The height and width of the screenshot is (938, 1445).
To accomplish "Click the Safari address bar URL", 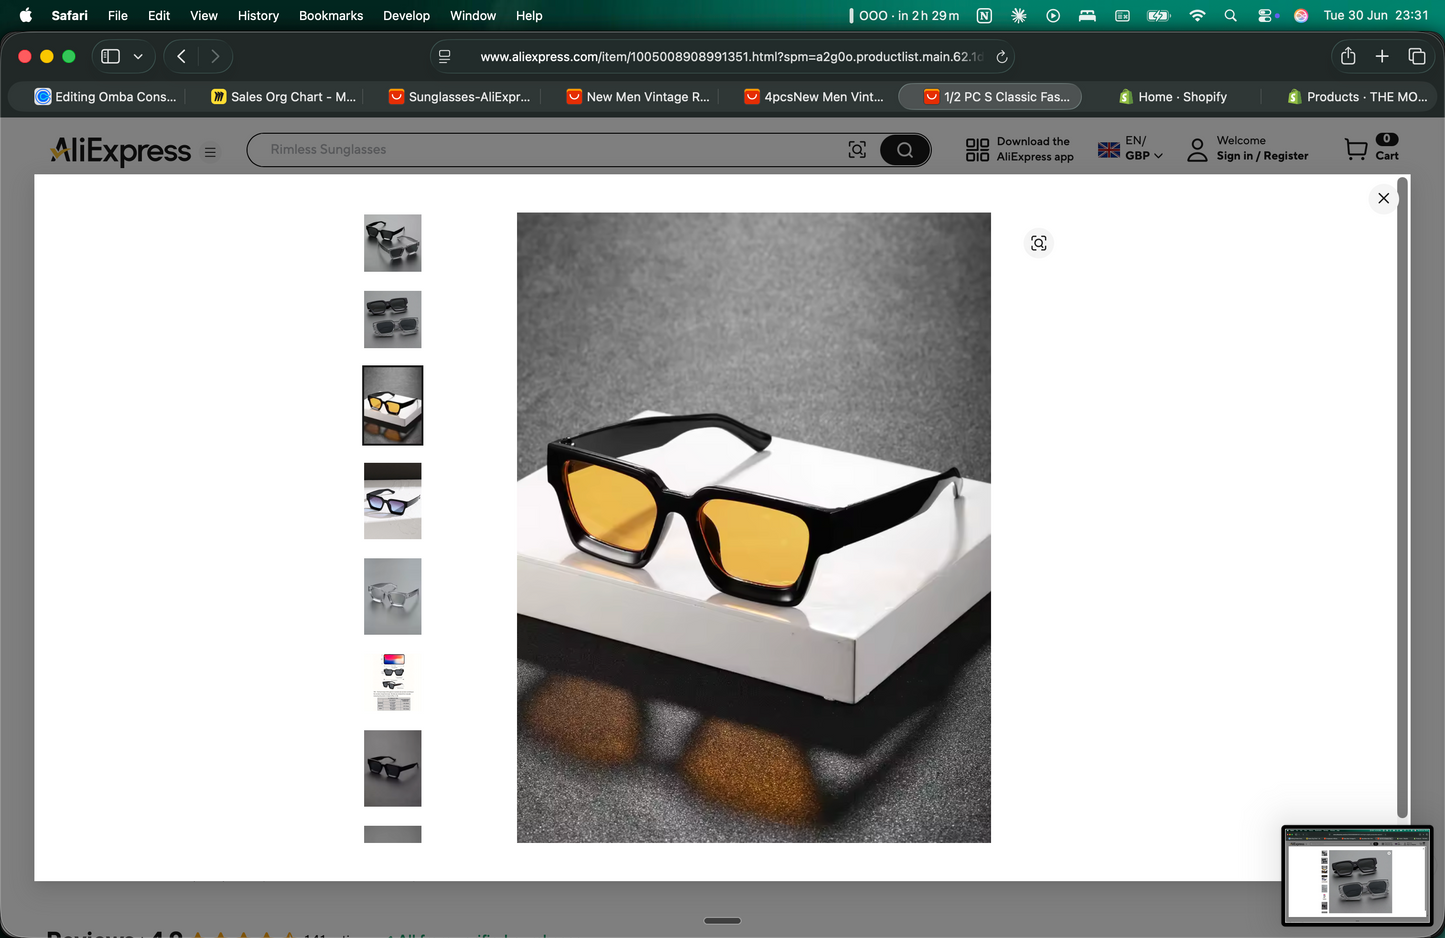I will pos(731,57).
